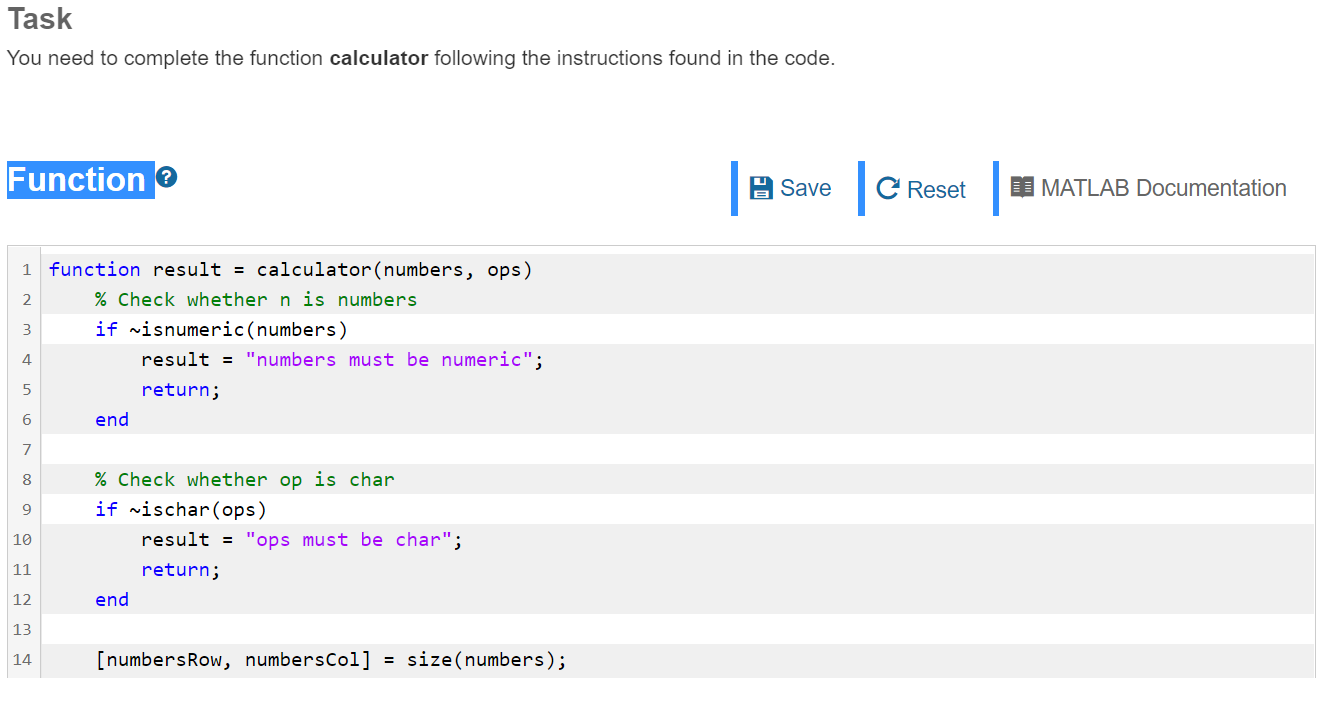This screenshot has width=1330, height=702.
Task: Click line number 7 in the gutter
Action: click(26, 450)
